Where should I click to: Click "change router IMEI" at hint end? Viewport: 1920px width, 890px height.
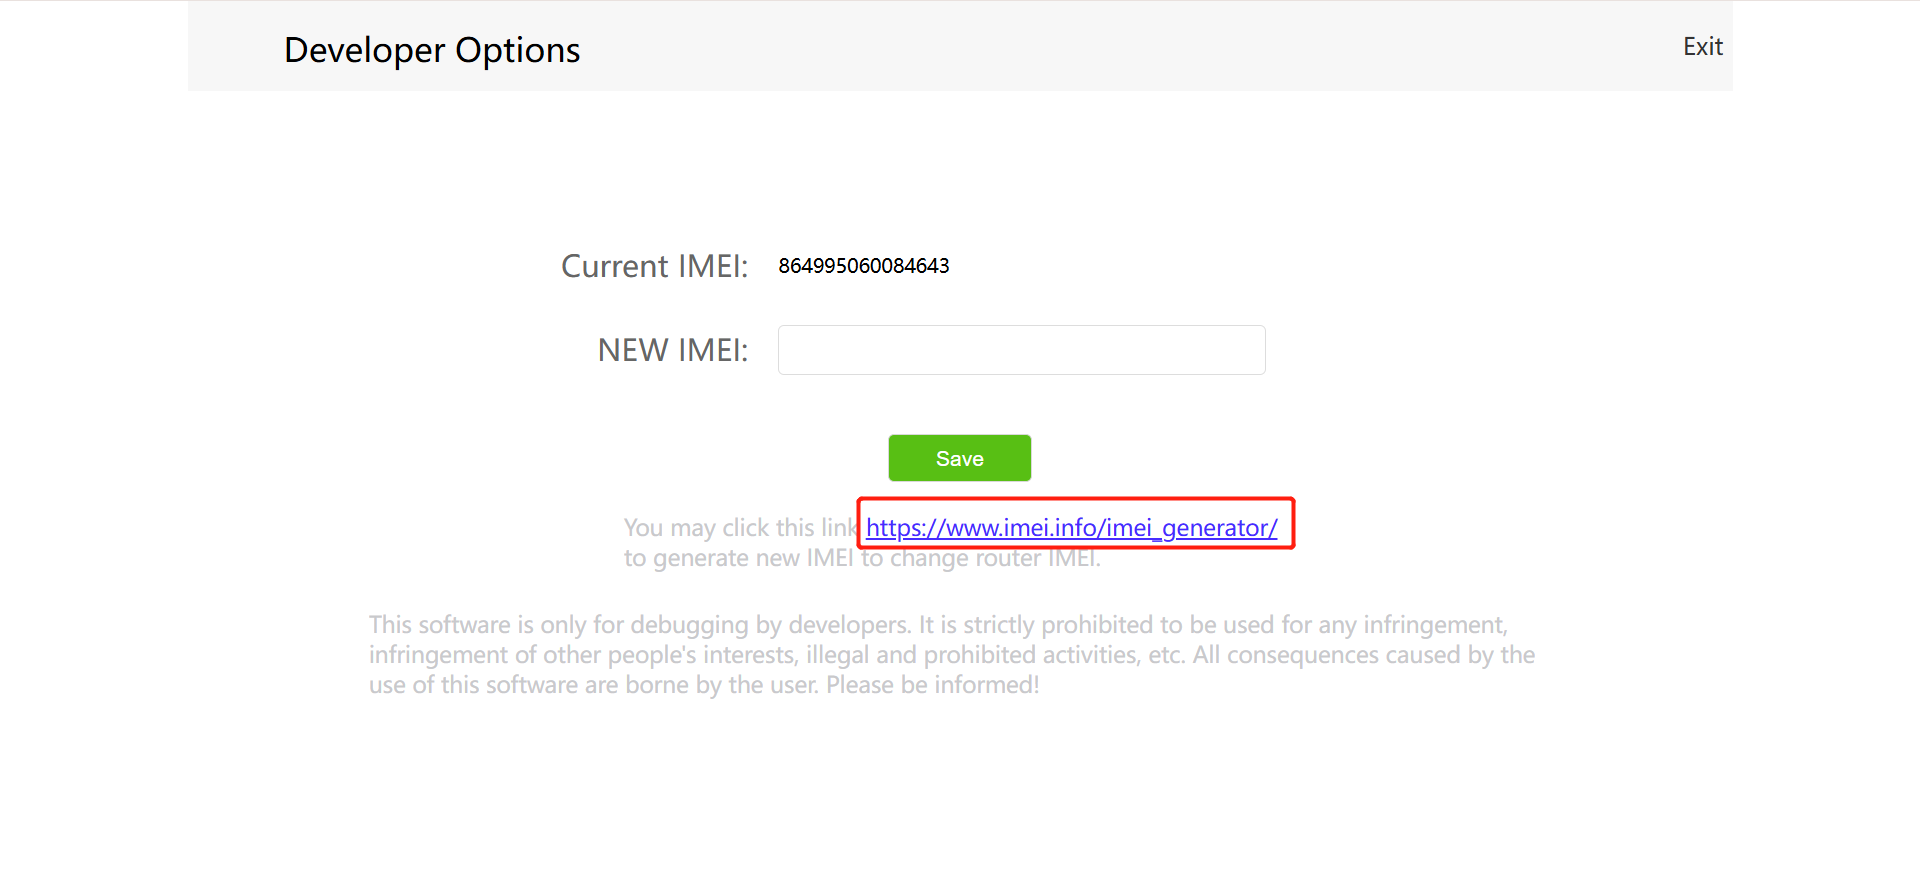(x=994, y=558)
